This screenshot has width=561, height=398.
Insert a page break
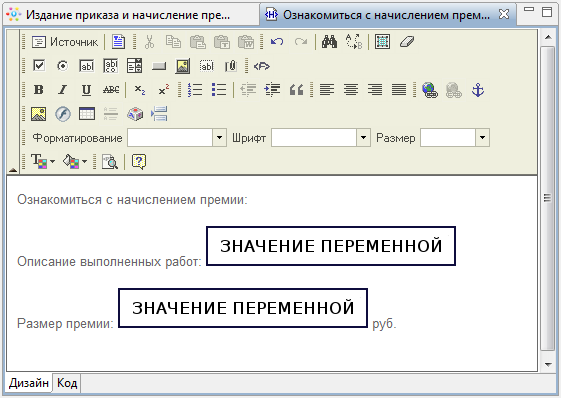tap(159, 114)
